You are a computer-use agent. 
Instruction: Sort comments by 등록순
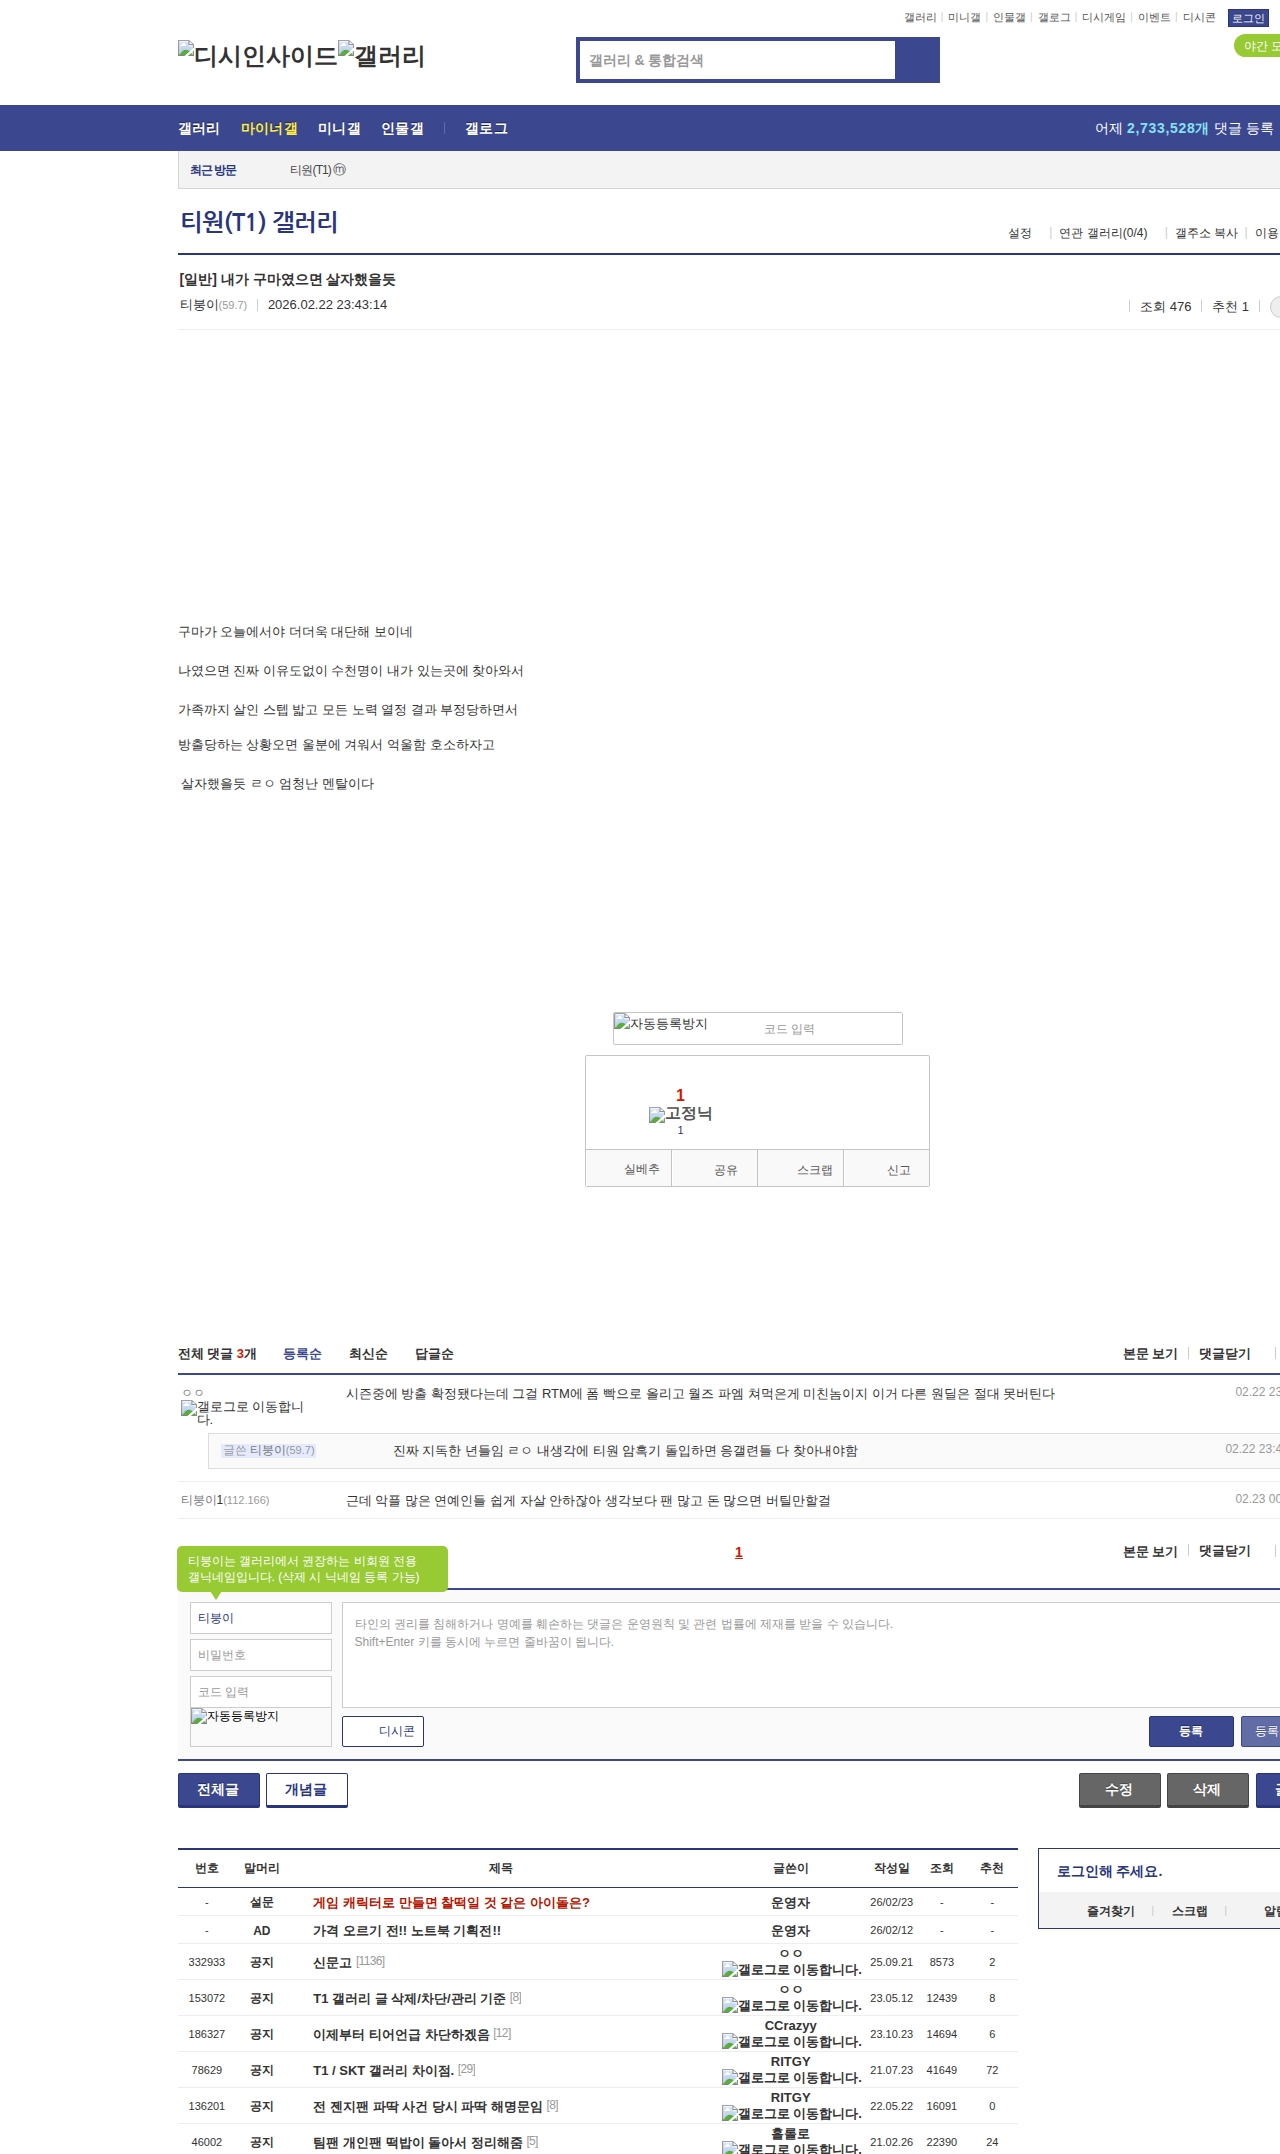point(302,1354)
